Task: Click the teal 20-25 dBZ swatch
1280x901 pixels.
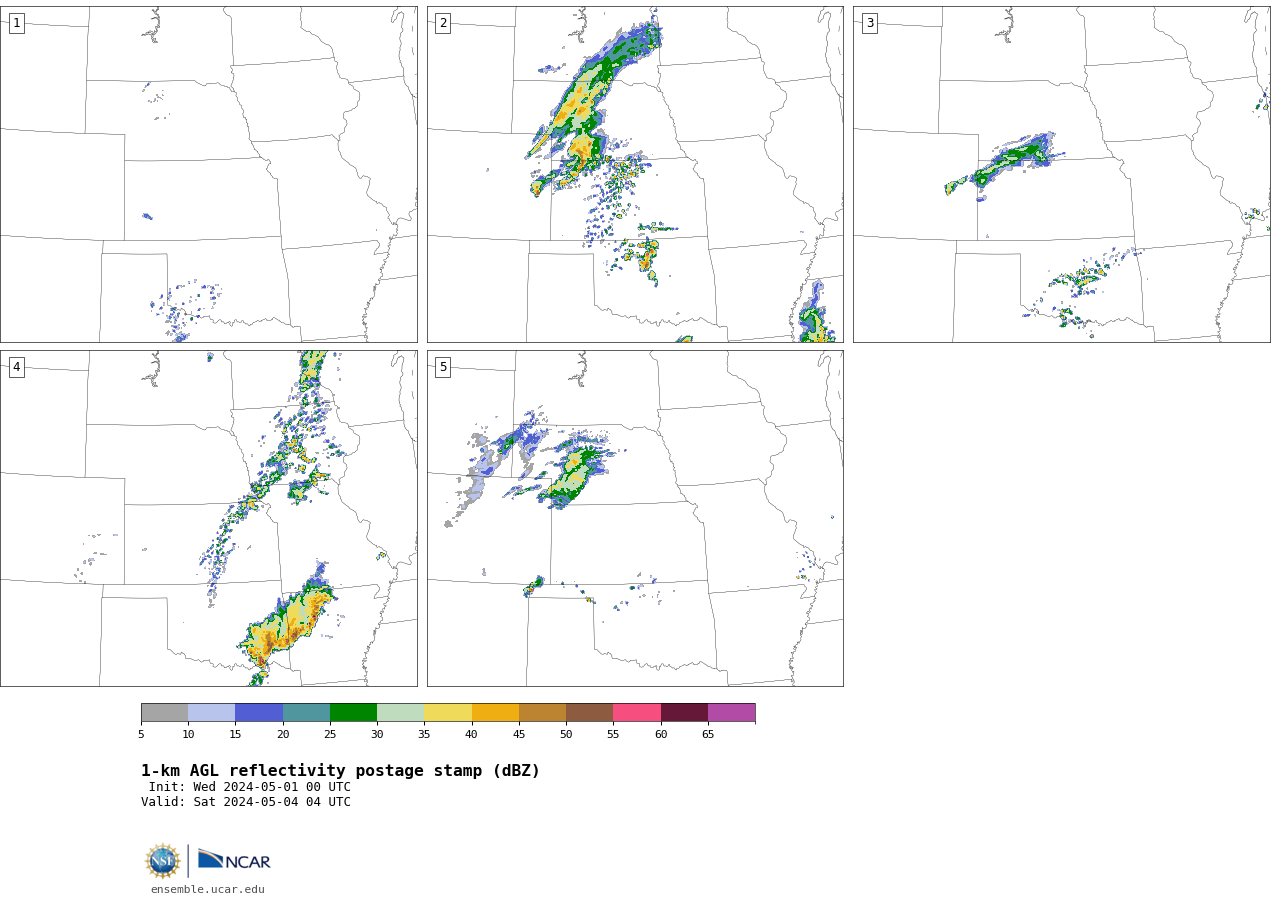Action: [306, 712]
